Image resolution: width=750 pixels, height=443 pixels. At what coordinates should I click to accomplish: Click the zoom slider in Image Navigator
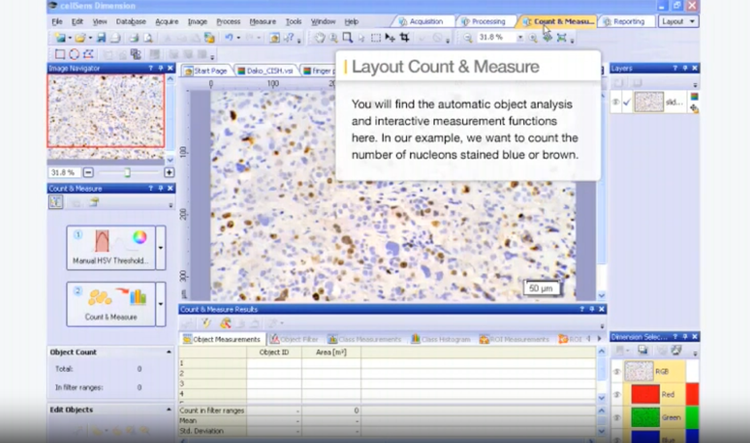(127, 172)
